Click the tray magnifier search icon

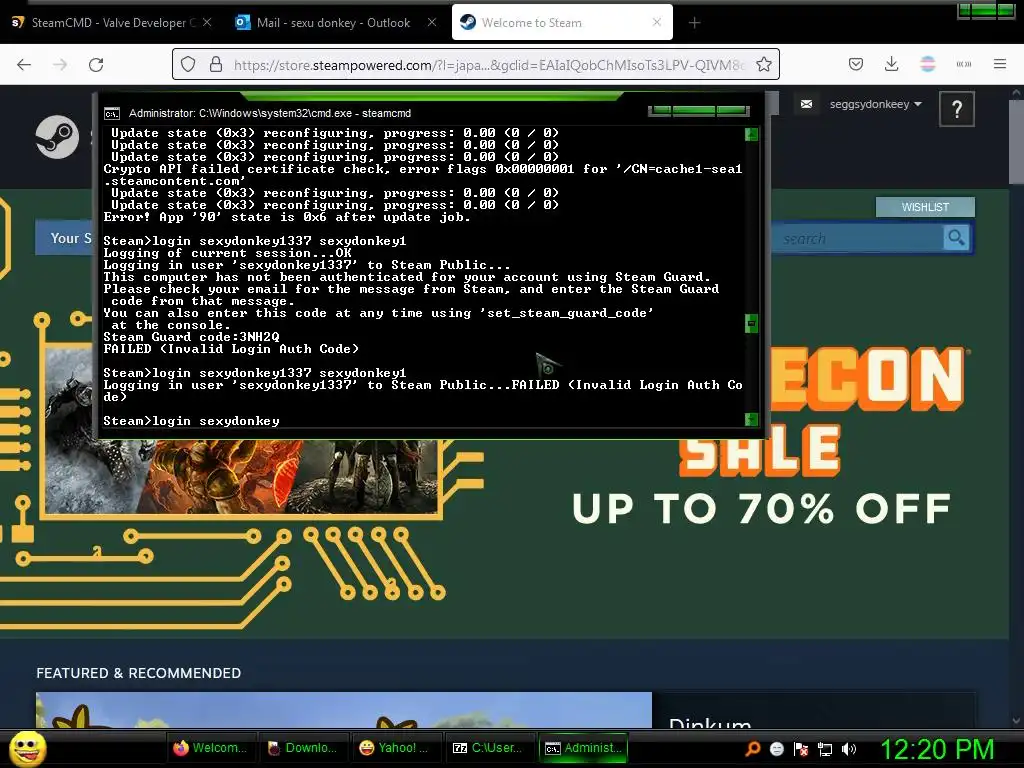pyautogui.click(x=752, y=749)
